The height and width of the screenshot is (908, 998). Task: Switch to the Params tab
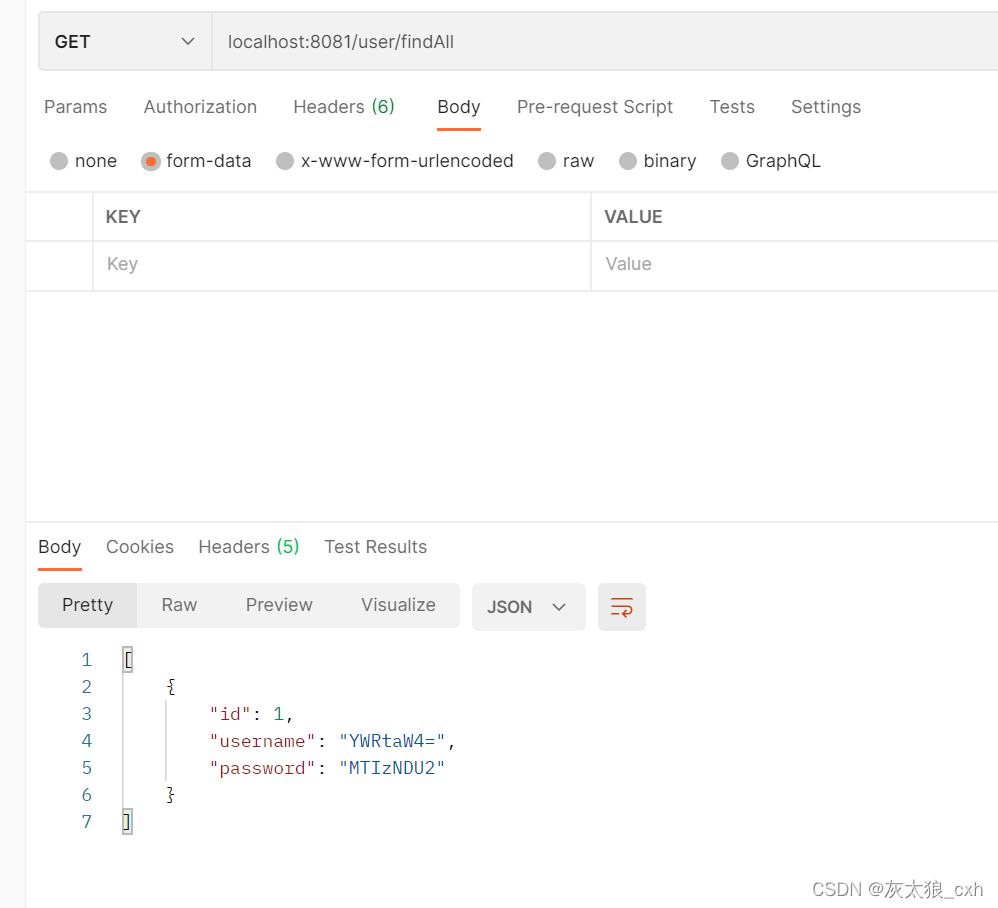tap(75, 107)
